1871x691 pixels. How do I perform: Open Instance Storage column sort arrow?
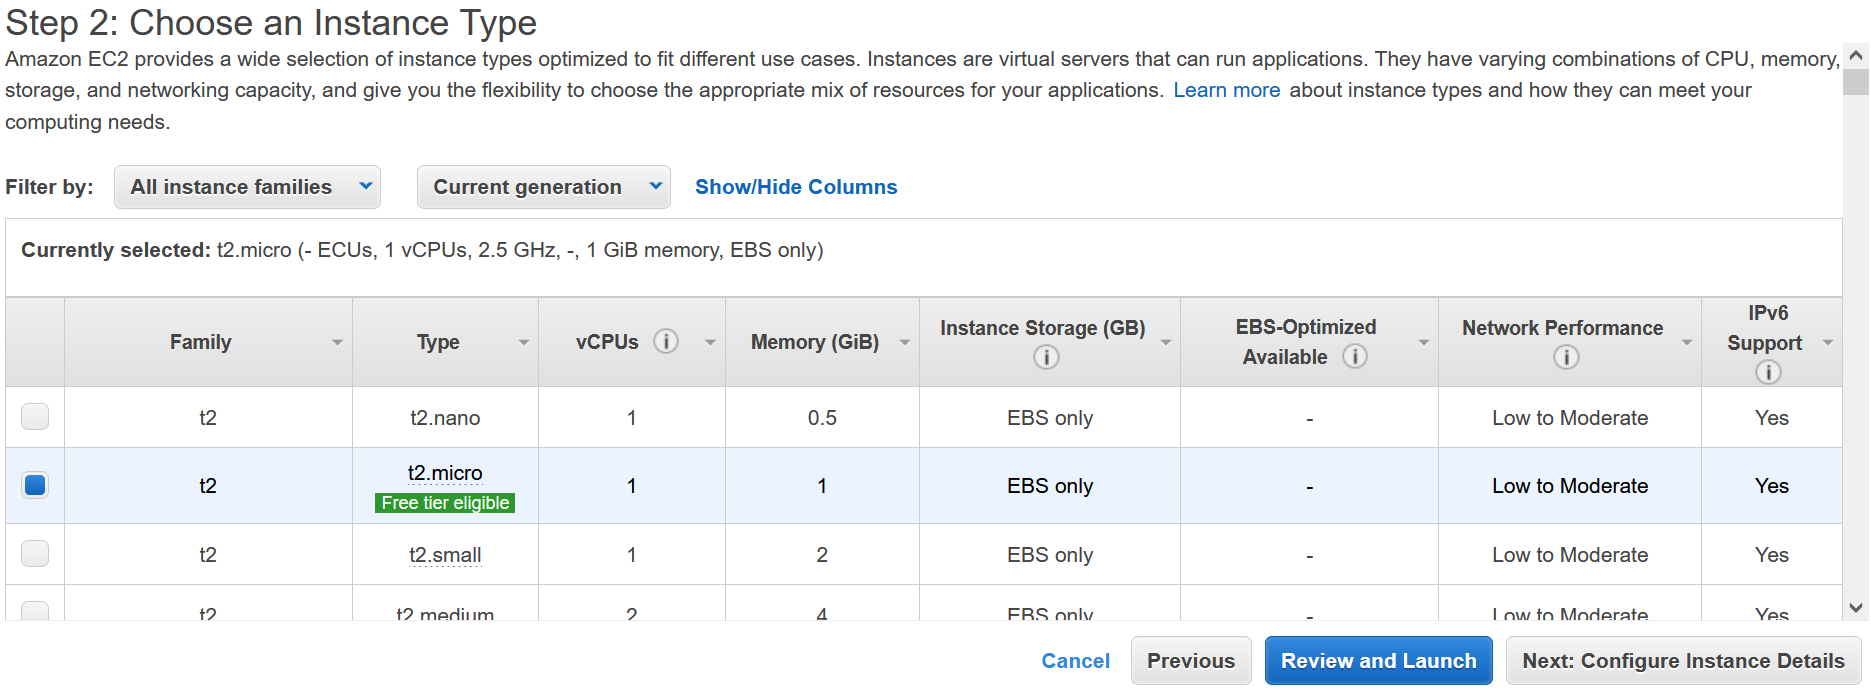coord(1166,342)
